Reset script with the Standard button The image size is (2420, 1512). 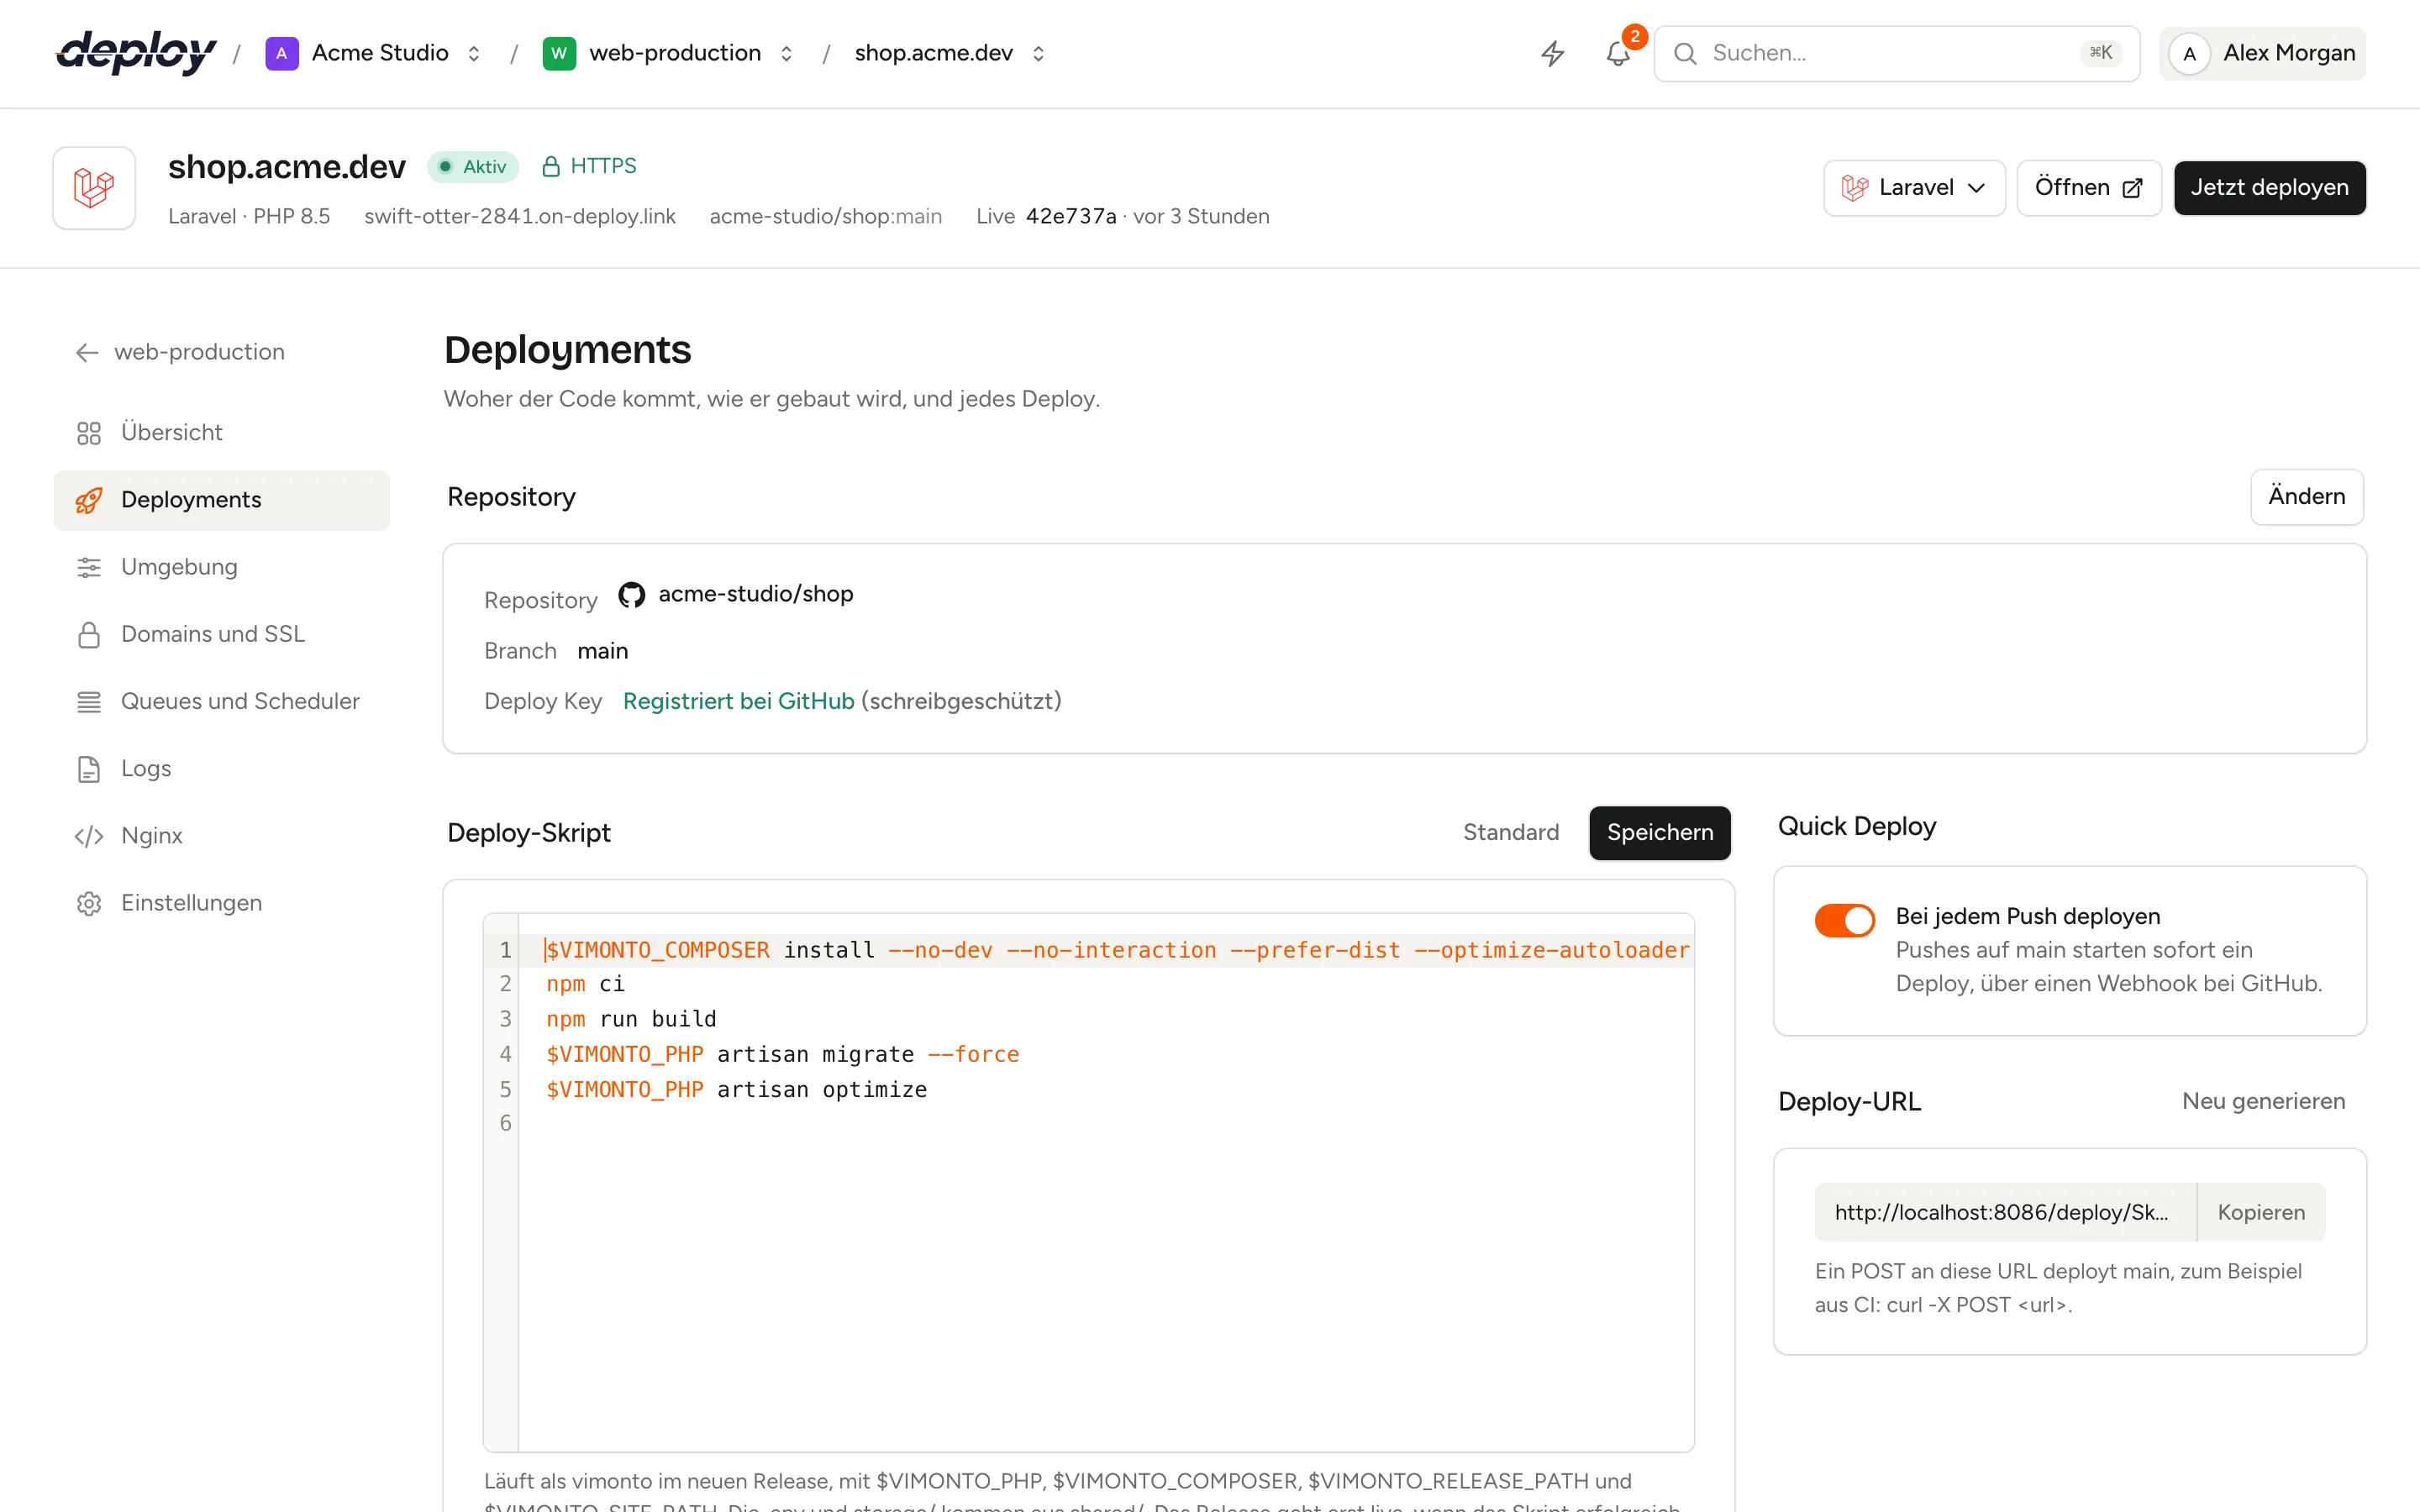(1510, 832)
